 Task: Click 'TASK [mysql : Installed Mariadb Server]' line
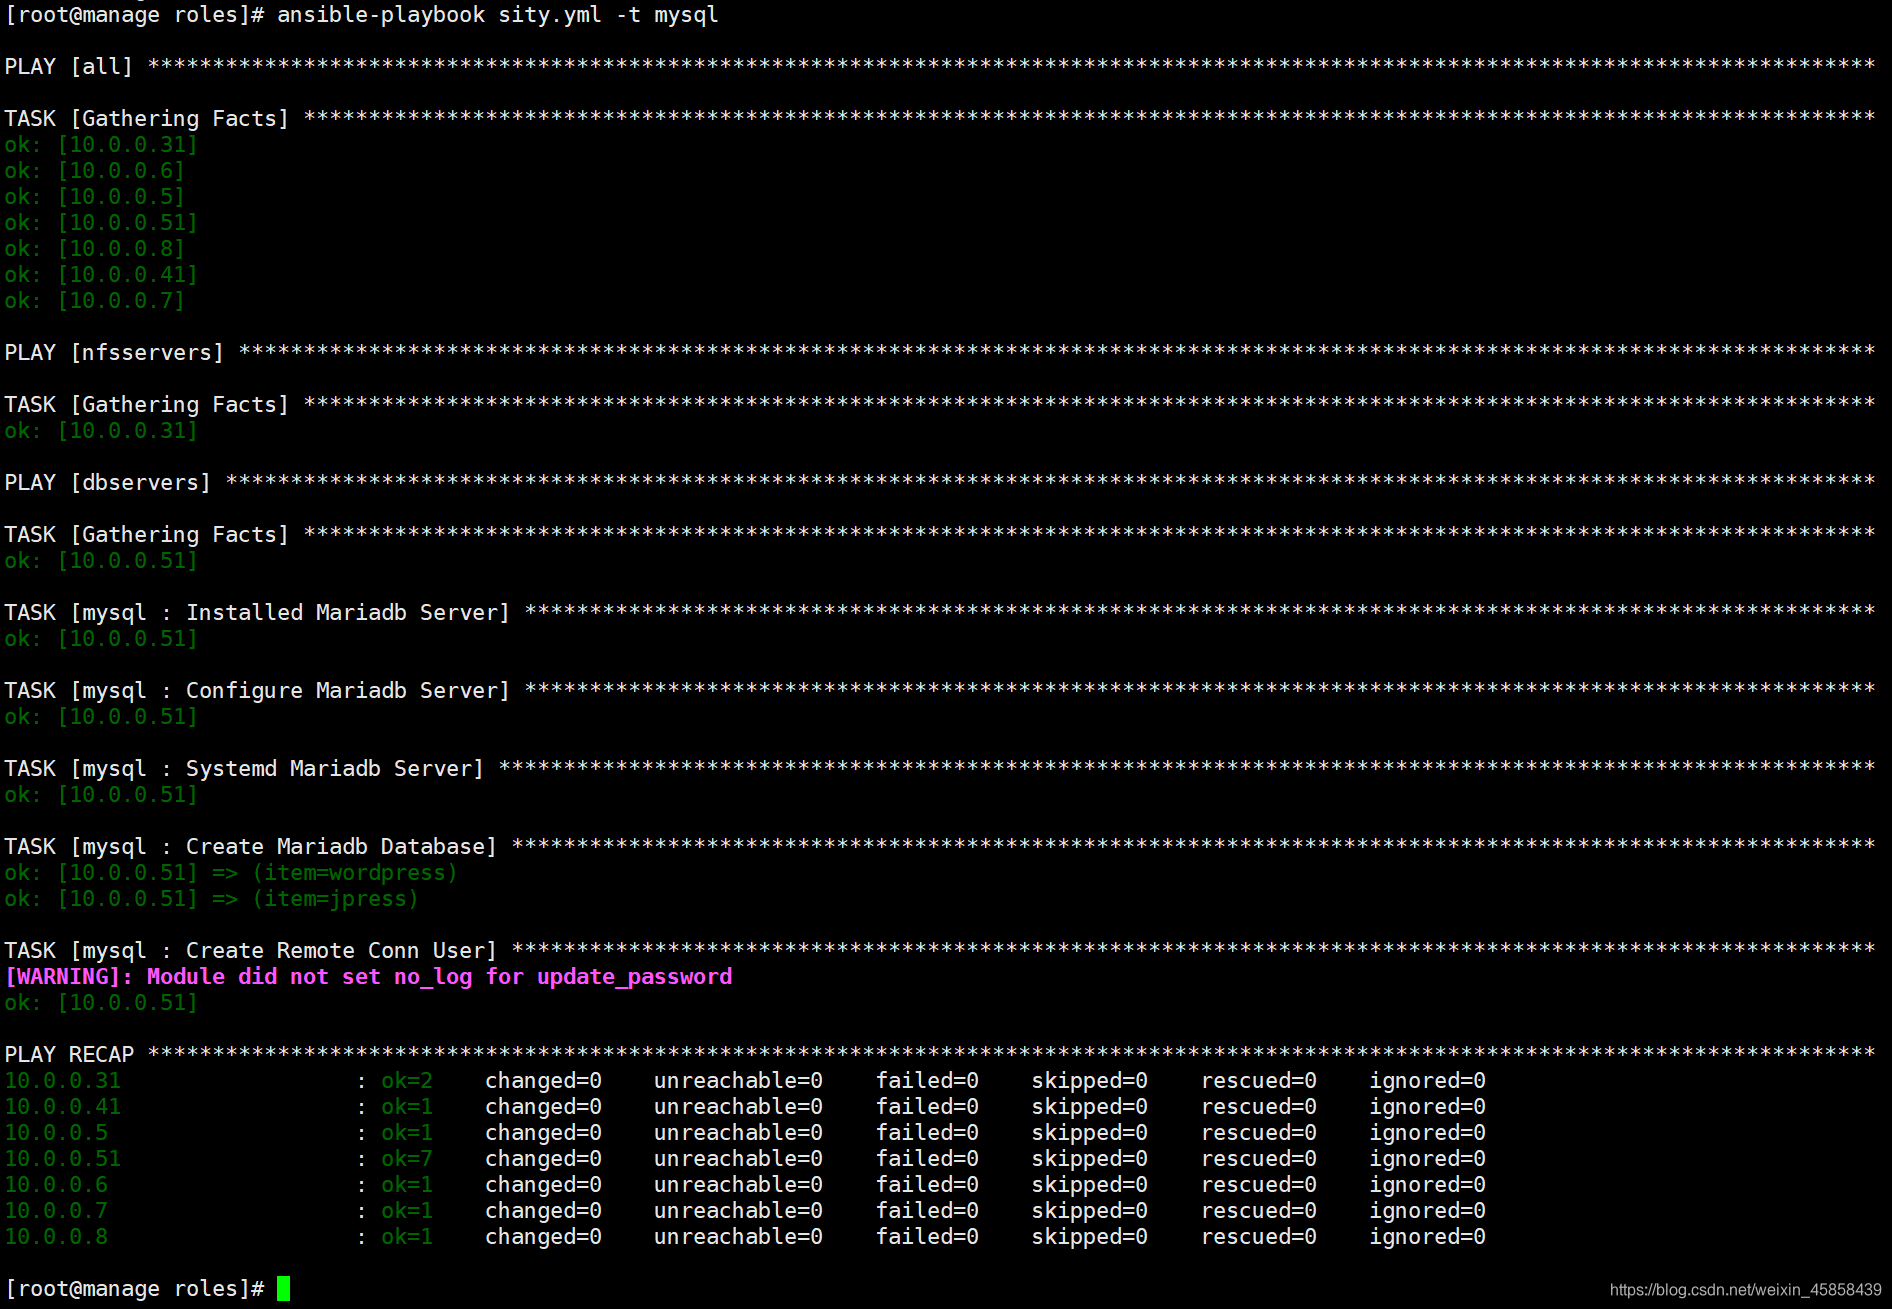point(939,612)
